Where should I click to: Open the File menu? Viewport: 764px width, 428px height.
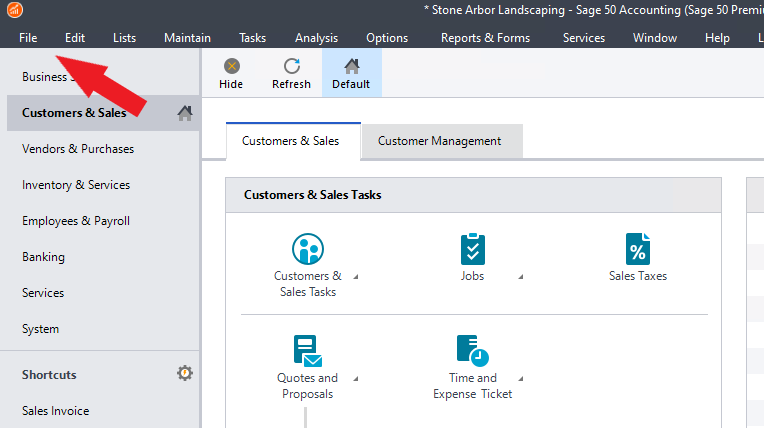(28, 38)
